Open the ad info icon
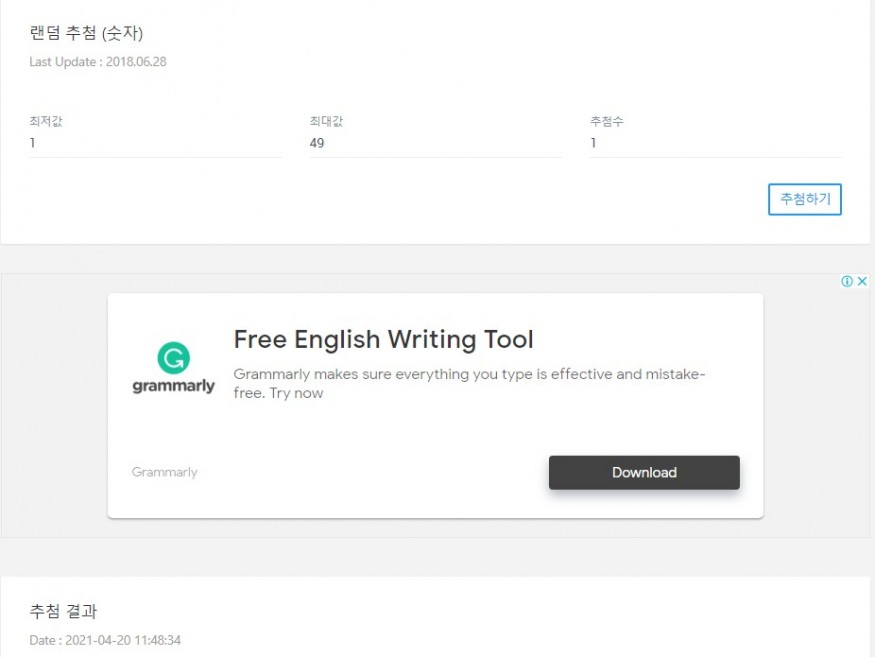 (x=847, y=282)
